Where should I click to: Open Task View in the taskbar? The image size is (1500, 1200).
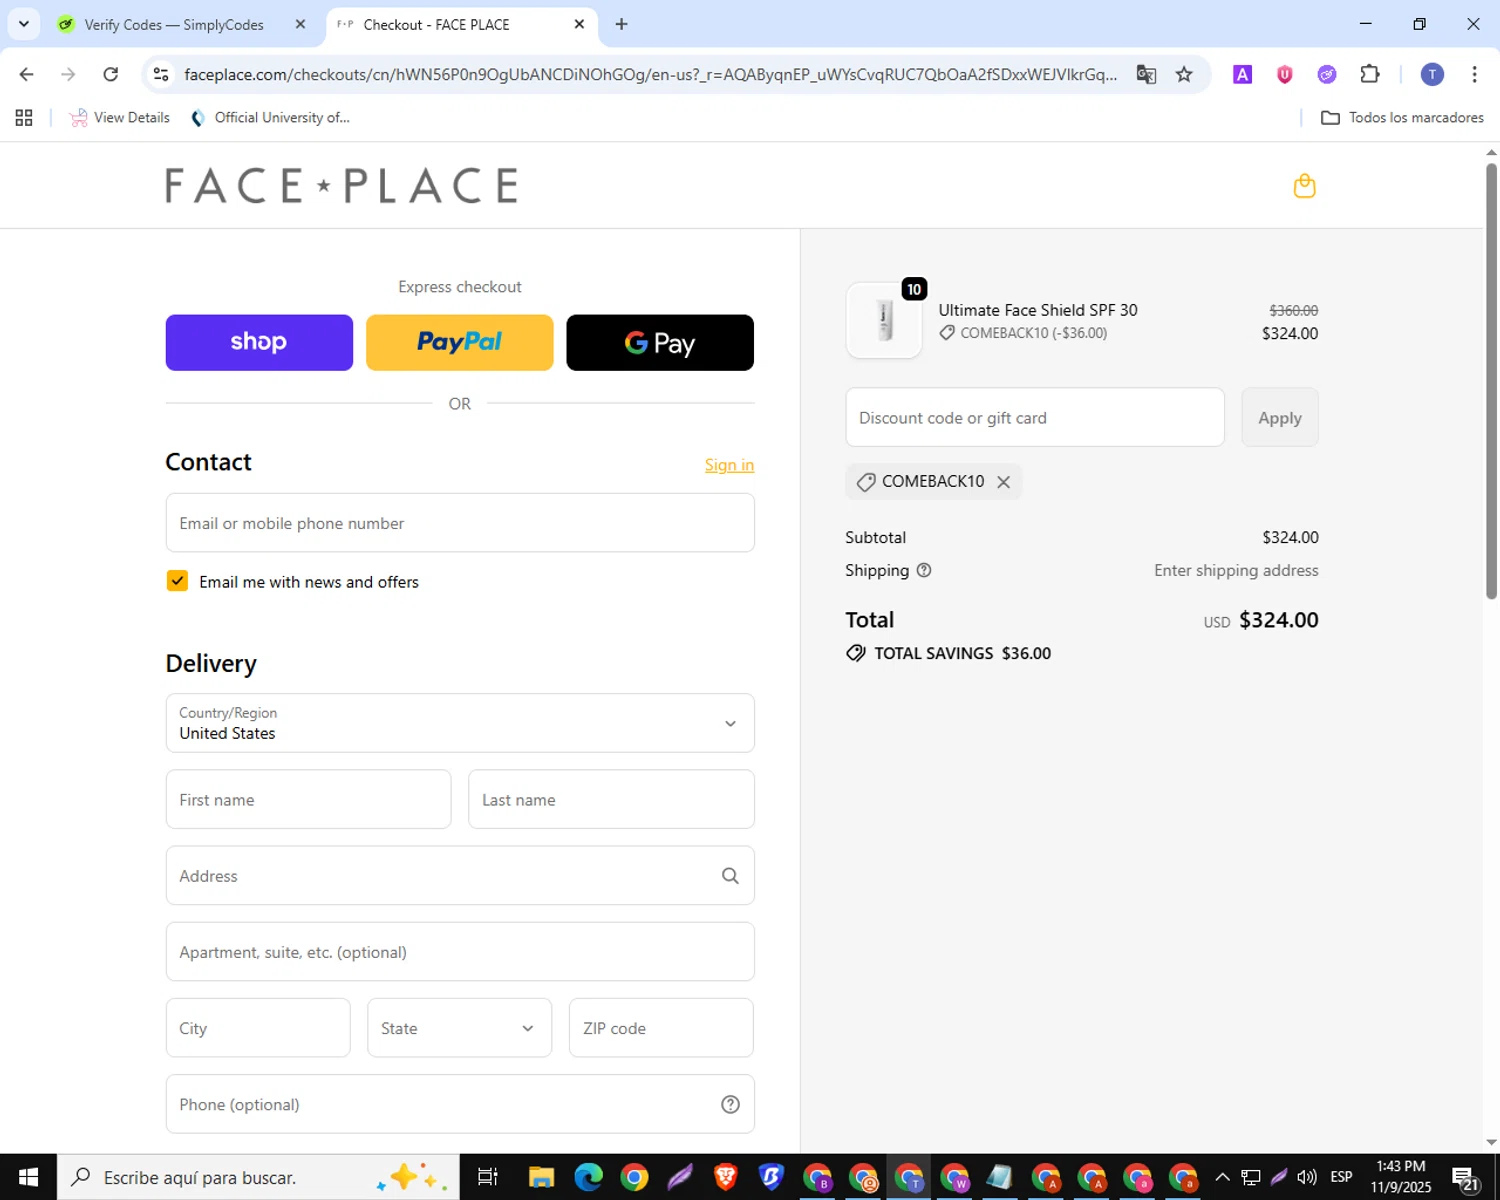click(x=487, y=1177)
